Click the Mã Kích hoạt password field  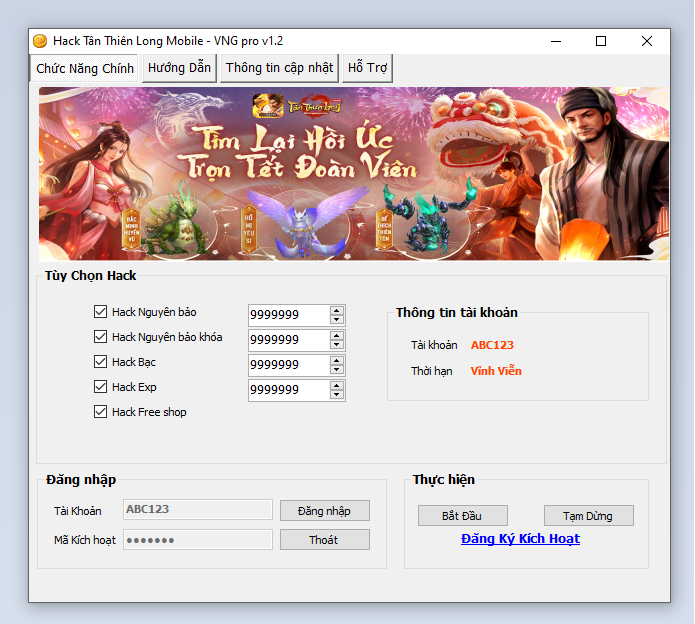[x=198, y=540]
